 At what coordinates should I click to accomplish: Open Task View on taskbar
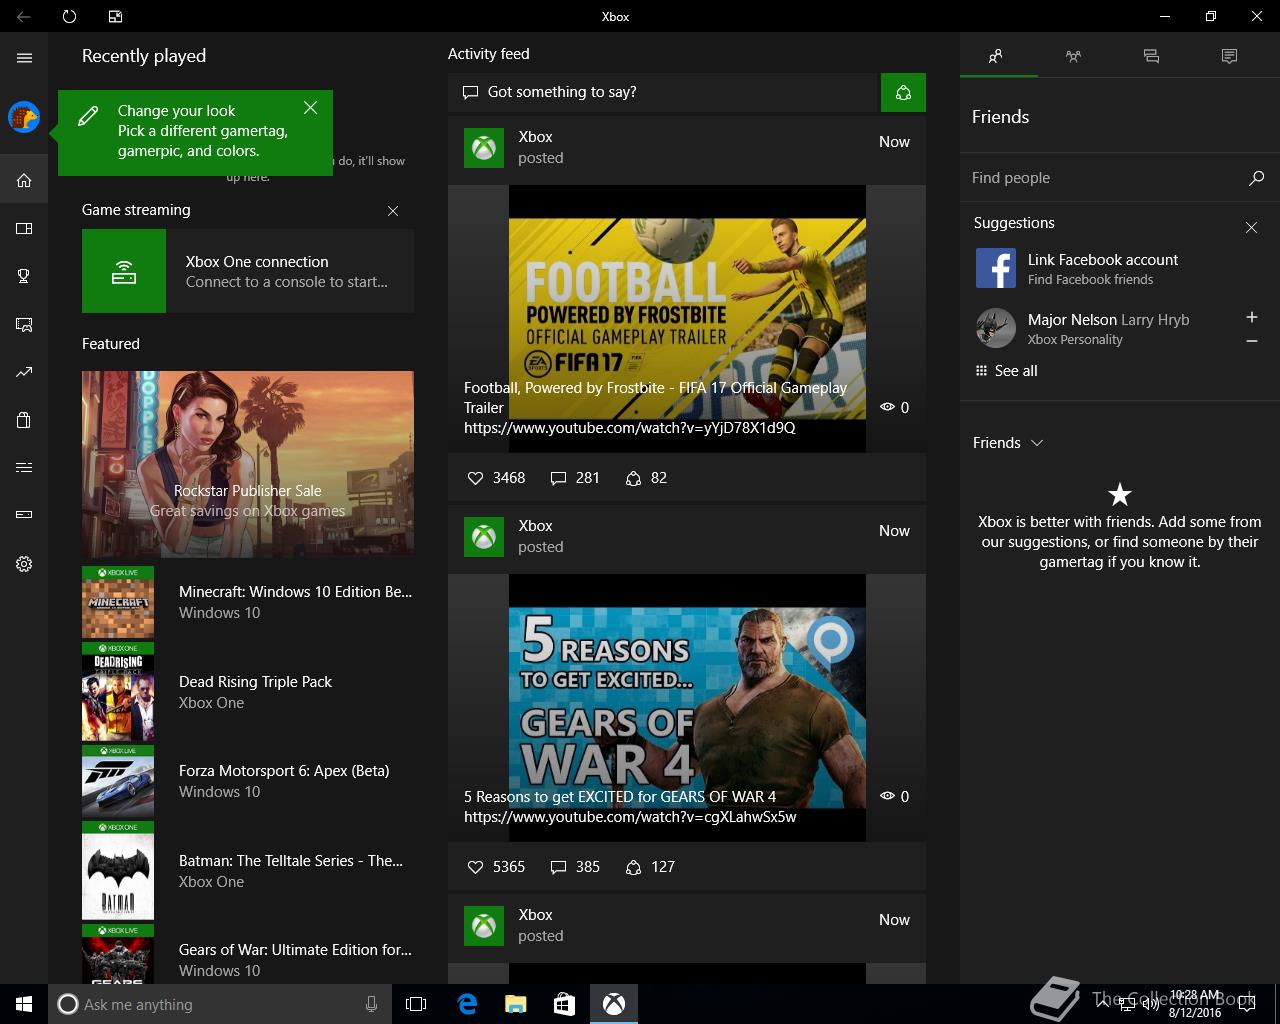click(416, 1004)
